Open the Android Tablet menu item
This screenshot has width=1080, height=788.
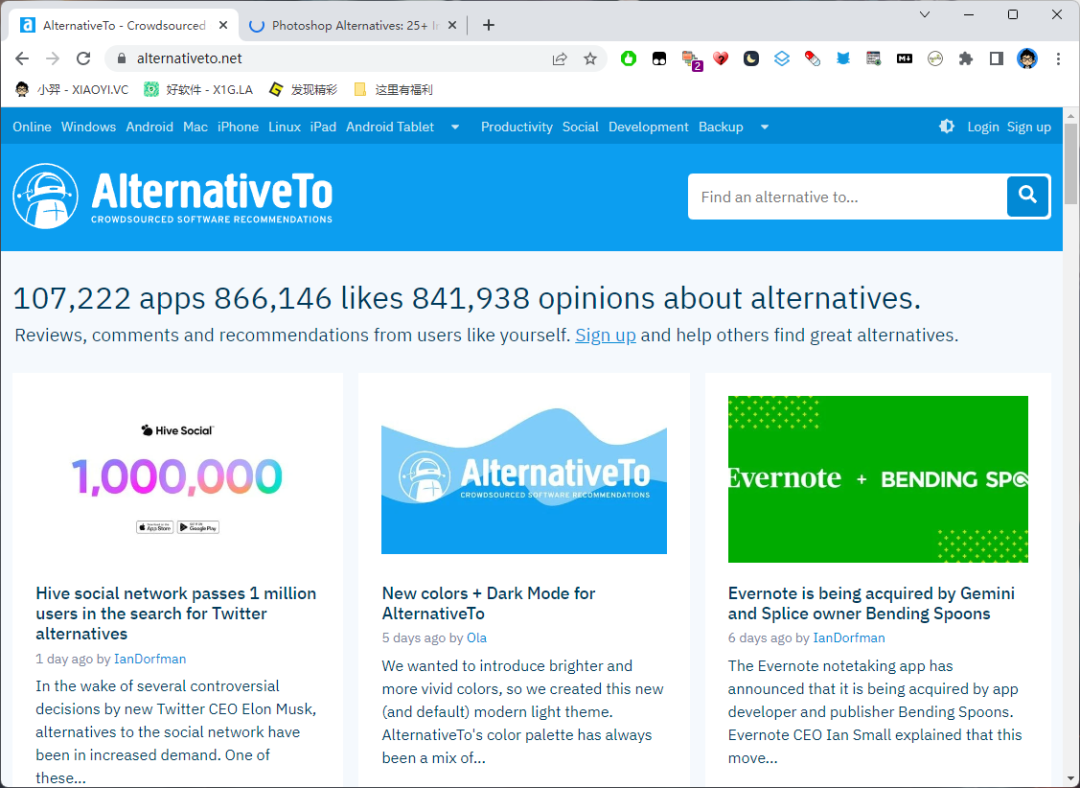tap(390, 127)
